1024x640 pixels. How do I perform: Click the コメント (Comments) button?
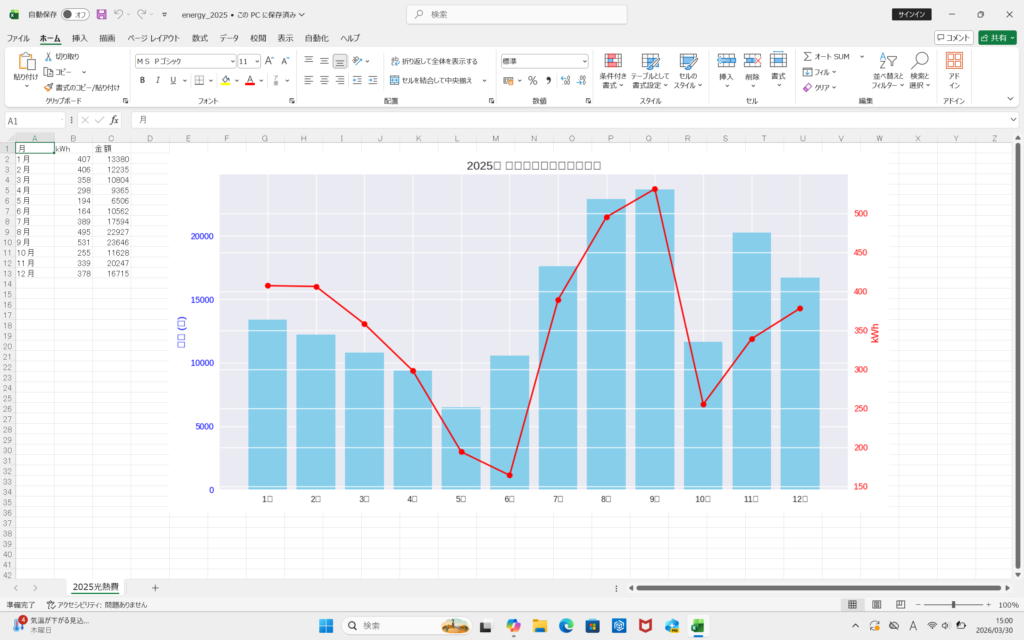point(953,38)
